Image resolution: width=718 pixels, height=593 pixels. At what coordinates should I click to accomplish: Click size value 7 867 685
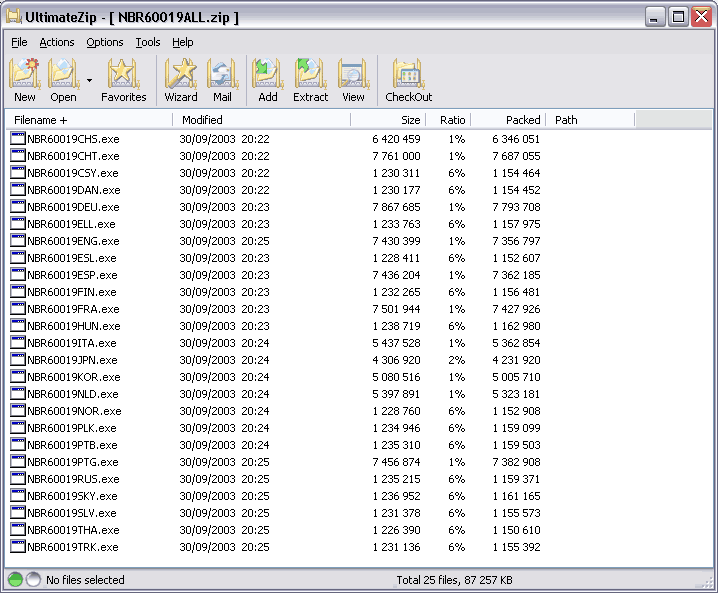click(396, 207)
